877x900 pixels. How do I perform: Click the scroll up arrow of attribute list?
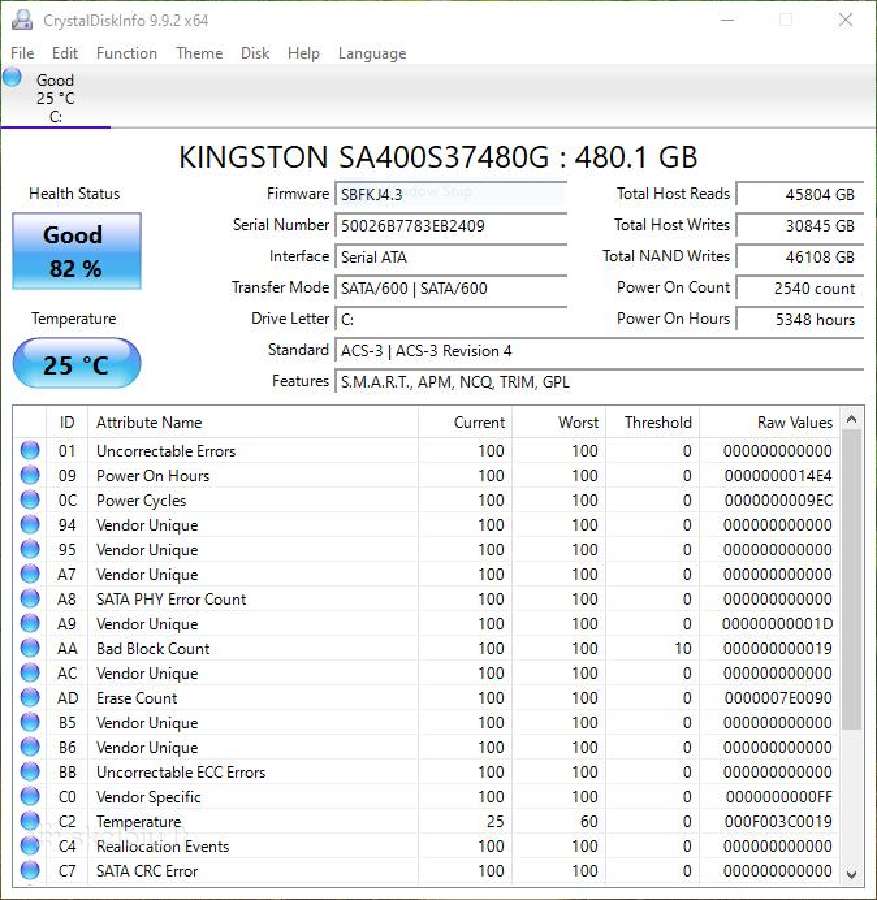pos(852,420)
